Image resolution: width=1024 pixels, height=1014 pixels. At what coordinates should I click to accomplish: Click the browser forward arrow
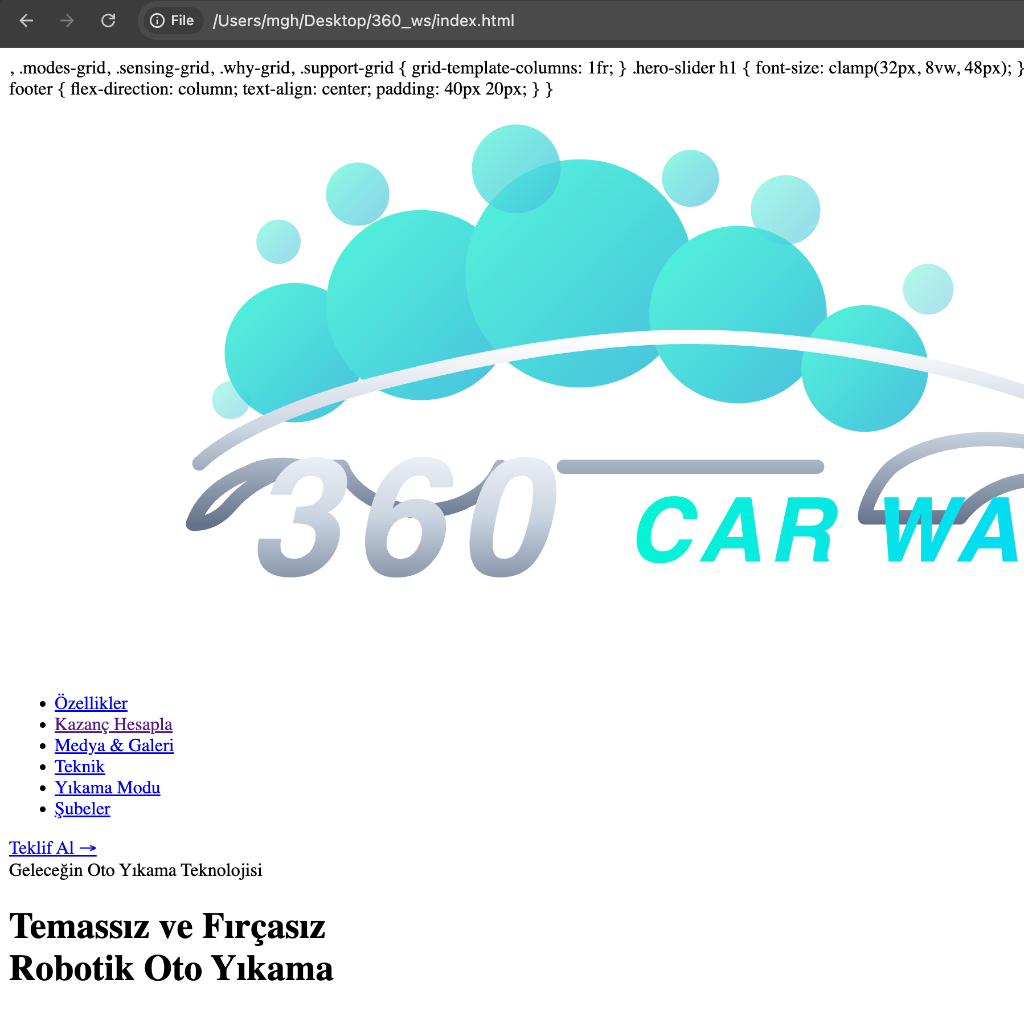(x=67, y=21)
